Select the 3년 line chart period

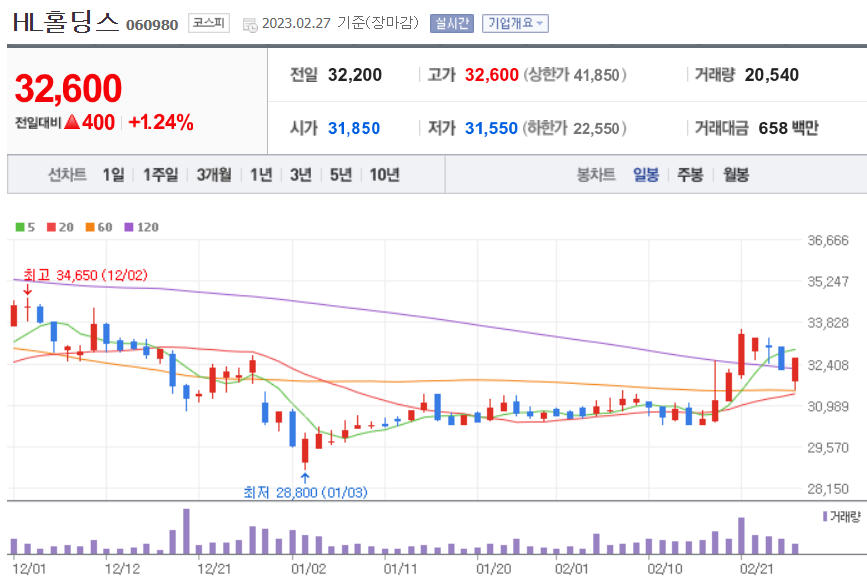[x=301, y=175]
